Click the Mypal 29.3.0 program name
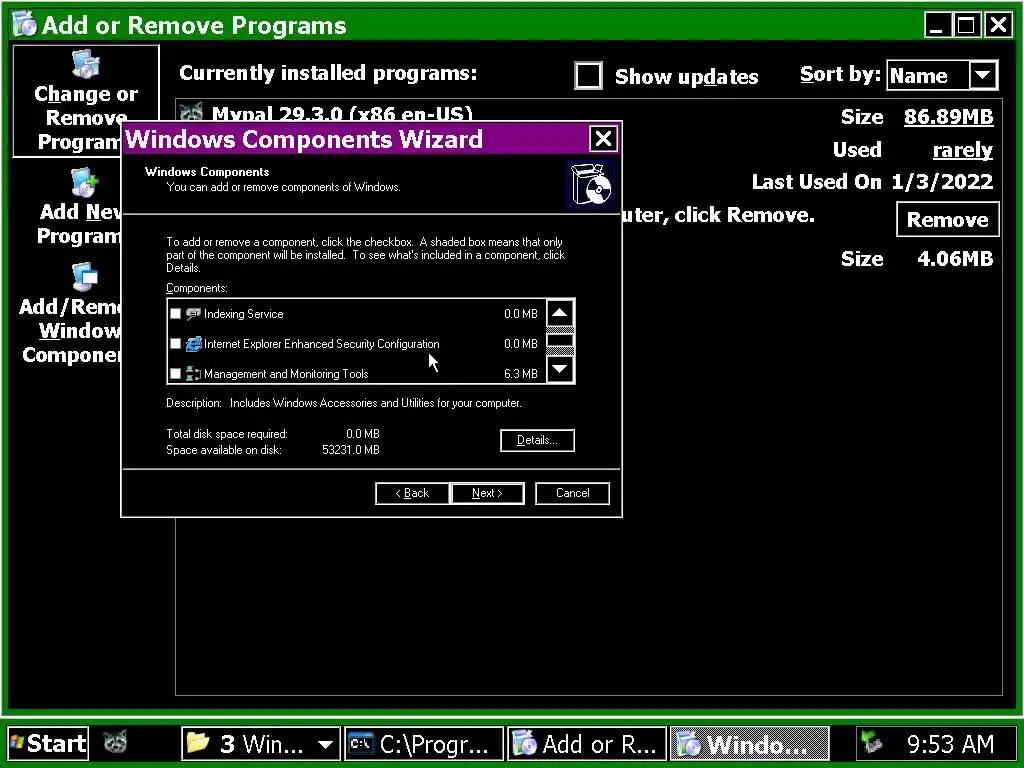Viewport: 1024px width, 768px height. [342, 113]
